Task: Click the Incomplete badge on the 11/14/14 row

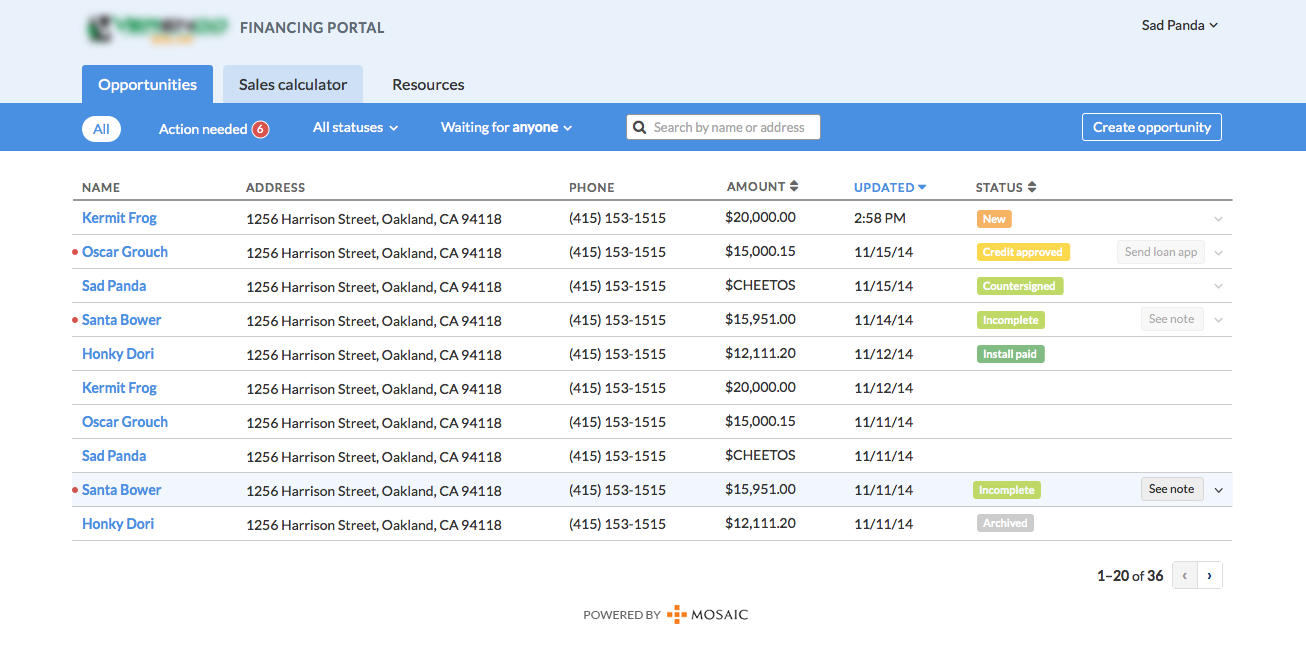Action: pyautogui.click(x=1010, y=320)
